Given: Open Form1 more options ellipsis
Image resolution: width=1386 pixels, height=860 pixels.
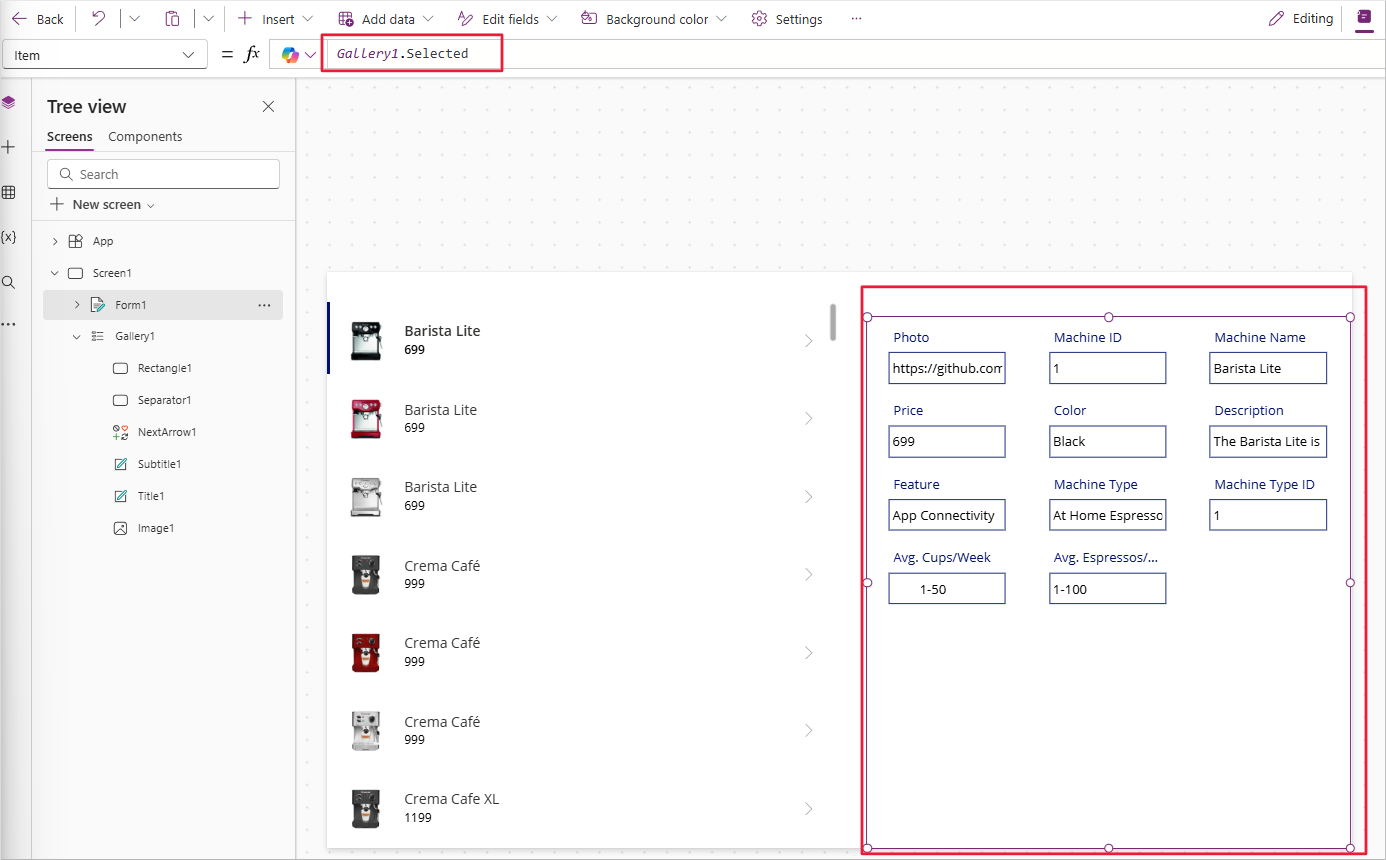Looking at the screenshot, I should [x=264, y=305].
